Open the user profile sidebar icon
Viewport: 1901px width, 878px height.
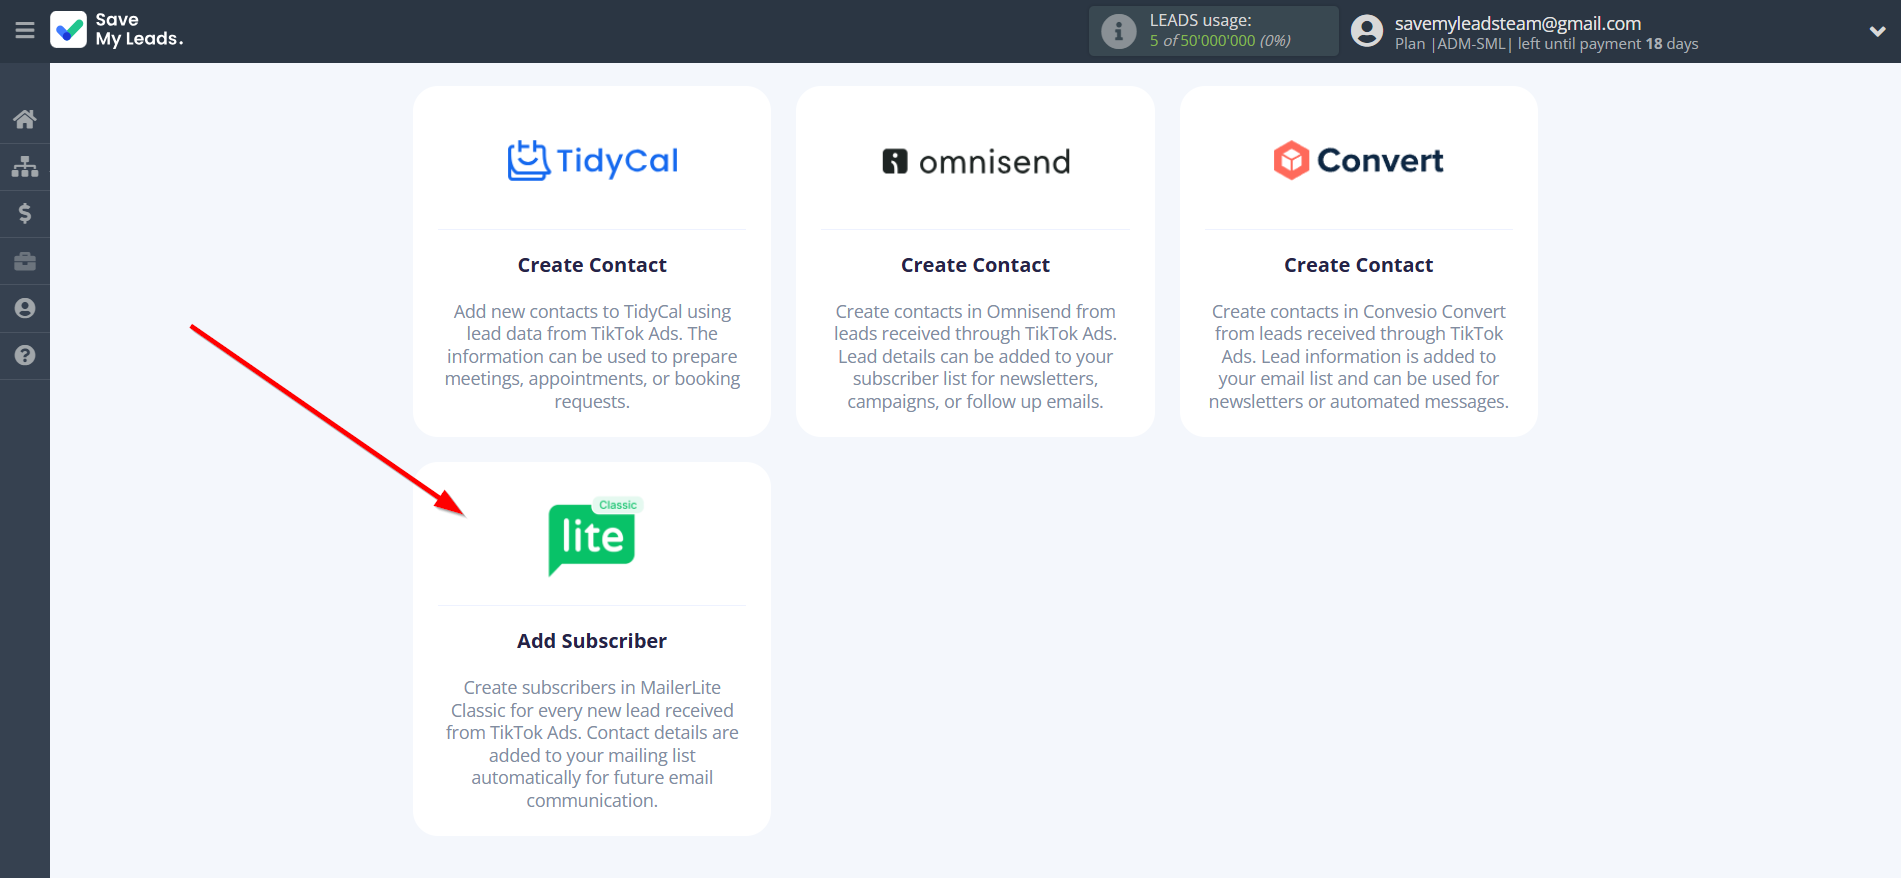coord(25,308)
